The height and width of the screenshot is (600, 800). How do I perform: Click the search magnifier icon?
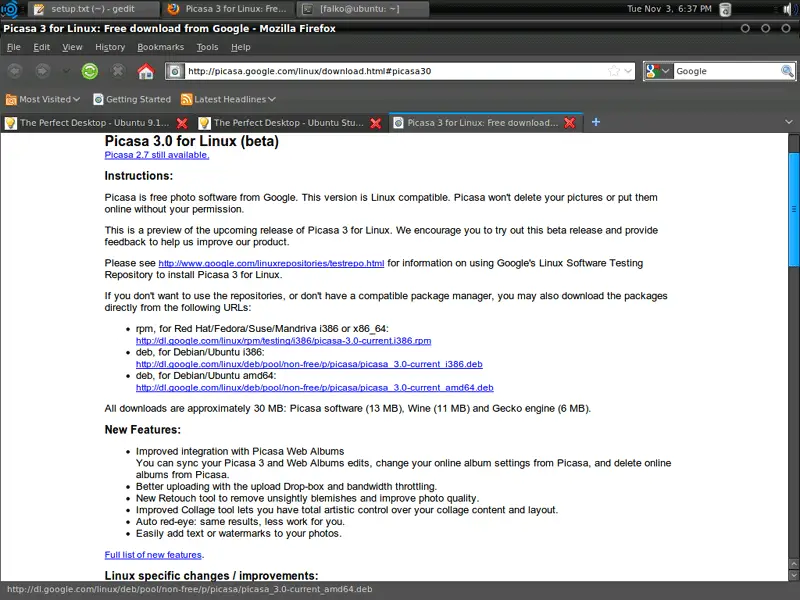tap(787, 71)
